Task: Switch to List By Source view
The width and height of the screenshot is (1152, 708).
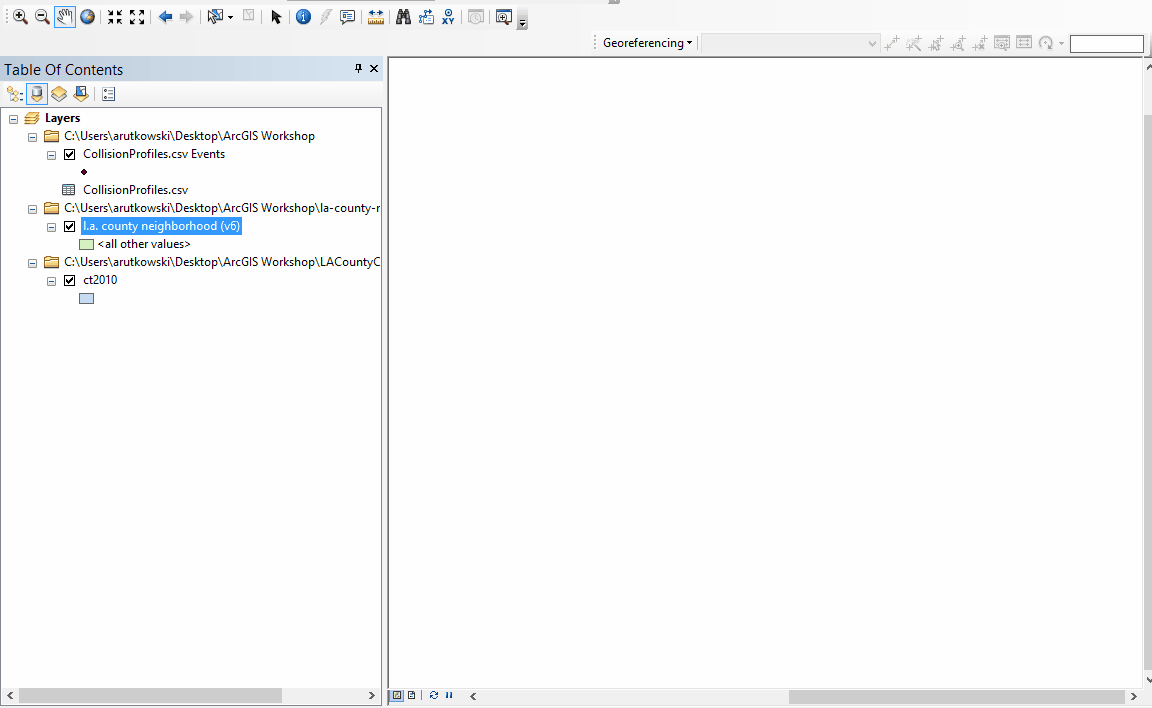Action: [37, 94]
